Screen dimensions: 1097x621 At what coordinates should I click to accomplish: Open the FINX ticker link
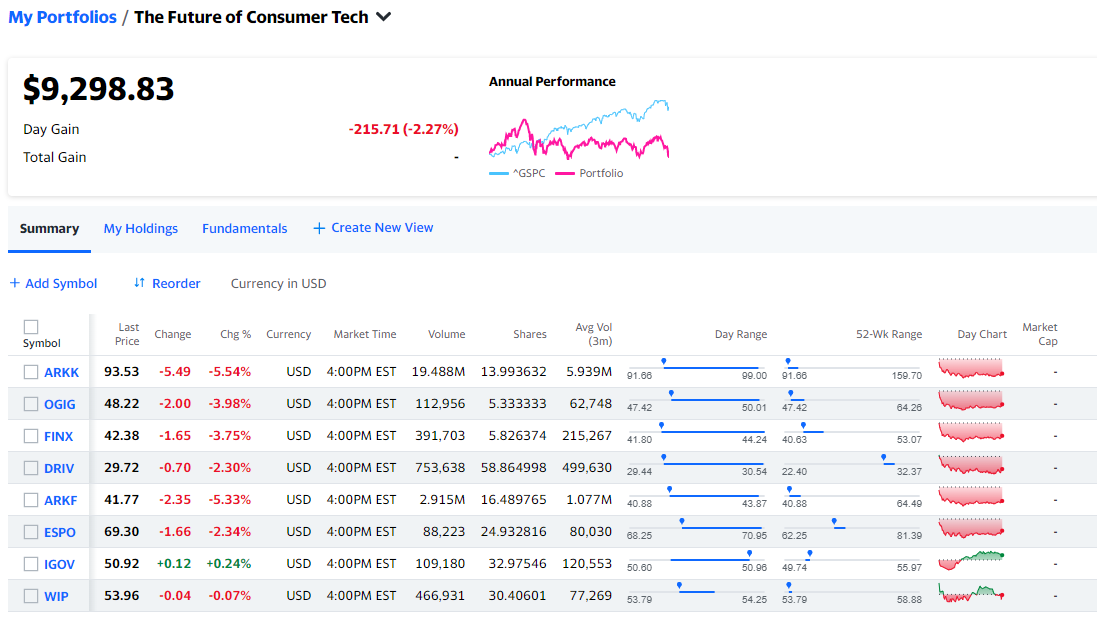coord(59,437)
